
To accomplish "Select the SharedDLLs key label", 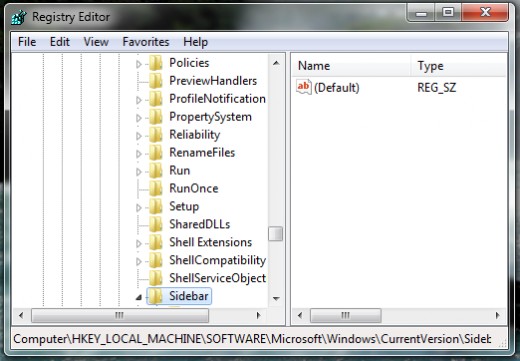I will pos(199,224).
